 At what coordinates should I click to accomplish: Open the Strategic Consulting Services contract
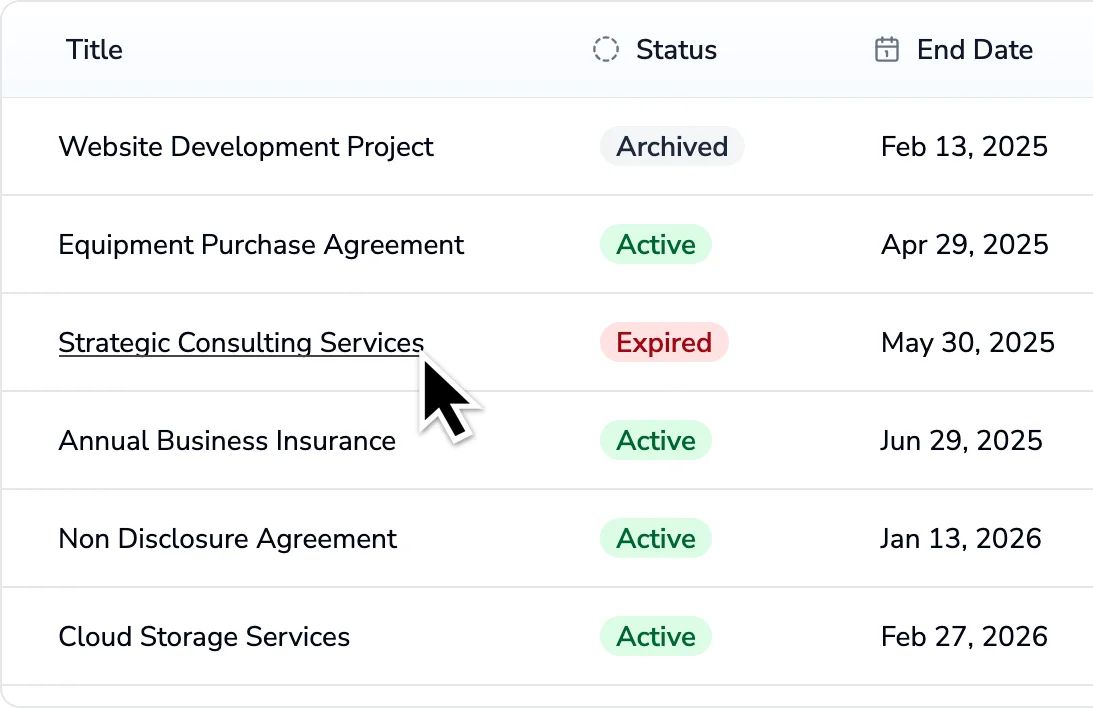point(240,342)
